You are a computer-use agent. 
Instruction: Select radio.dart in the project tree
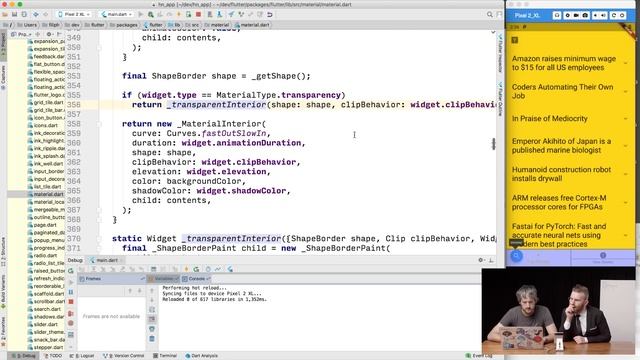(42, 256)
